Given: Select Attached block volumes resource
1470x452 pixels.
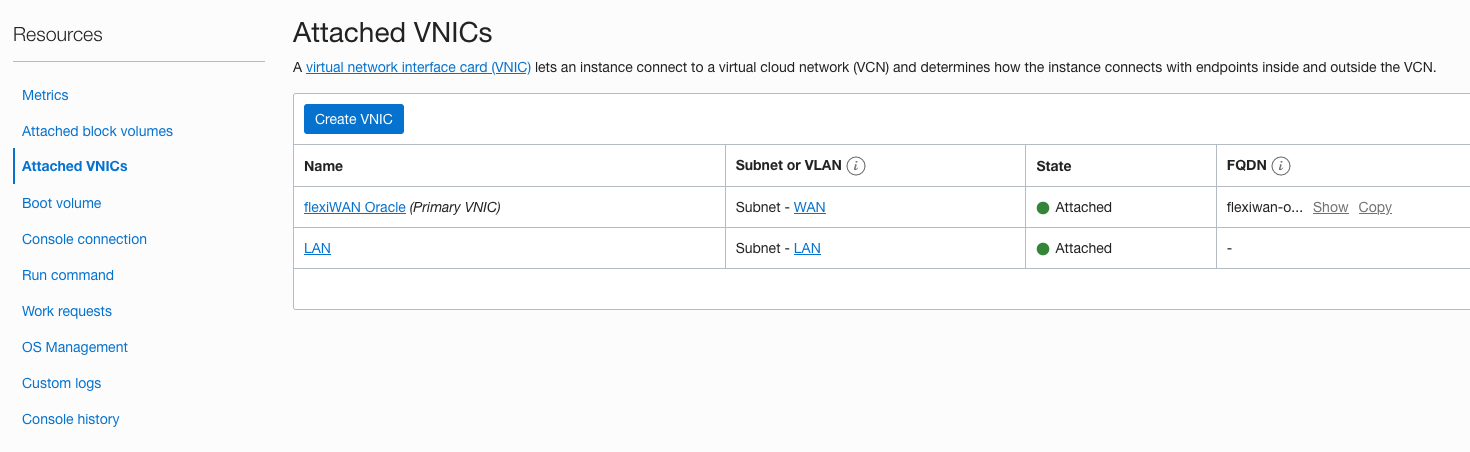Looking at the screenshot, I should coord(97,131).
